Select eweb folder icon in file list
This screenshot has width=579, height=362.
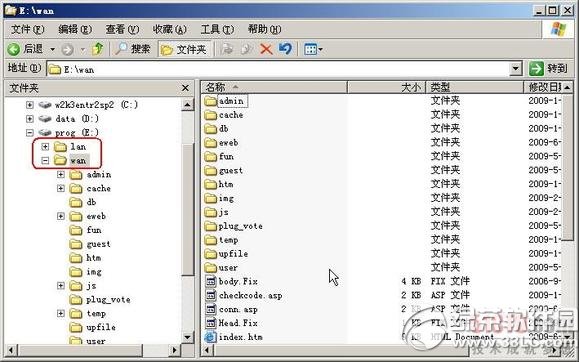210,143
